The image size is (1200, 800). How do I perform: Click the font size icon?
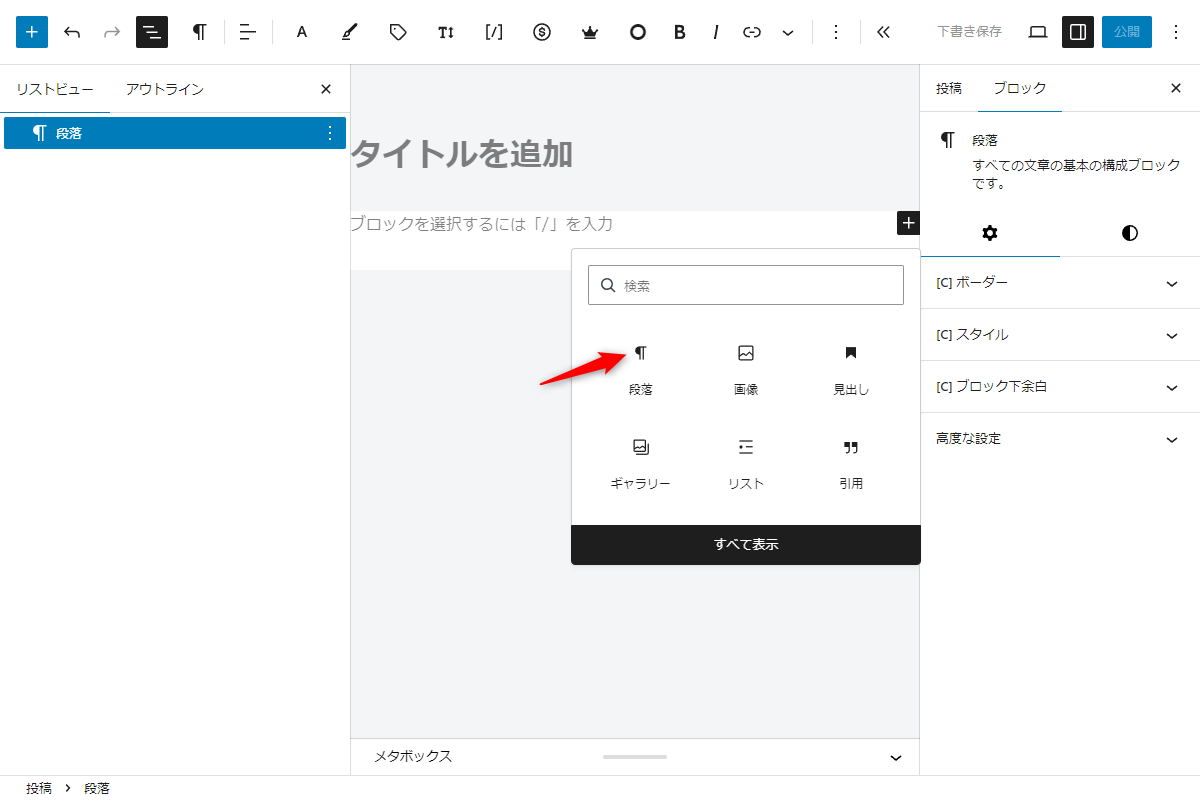446,32
